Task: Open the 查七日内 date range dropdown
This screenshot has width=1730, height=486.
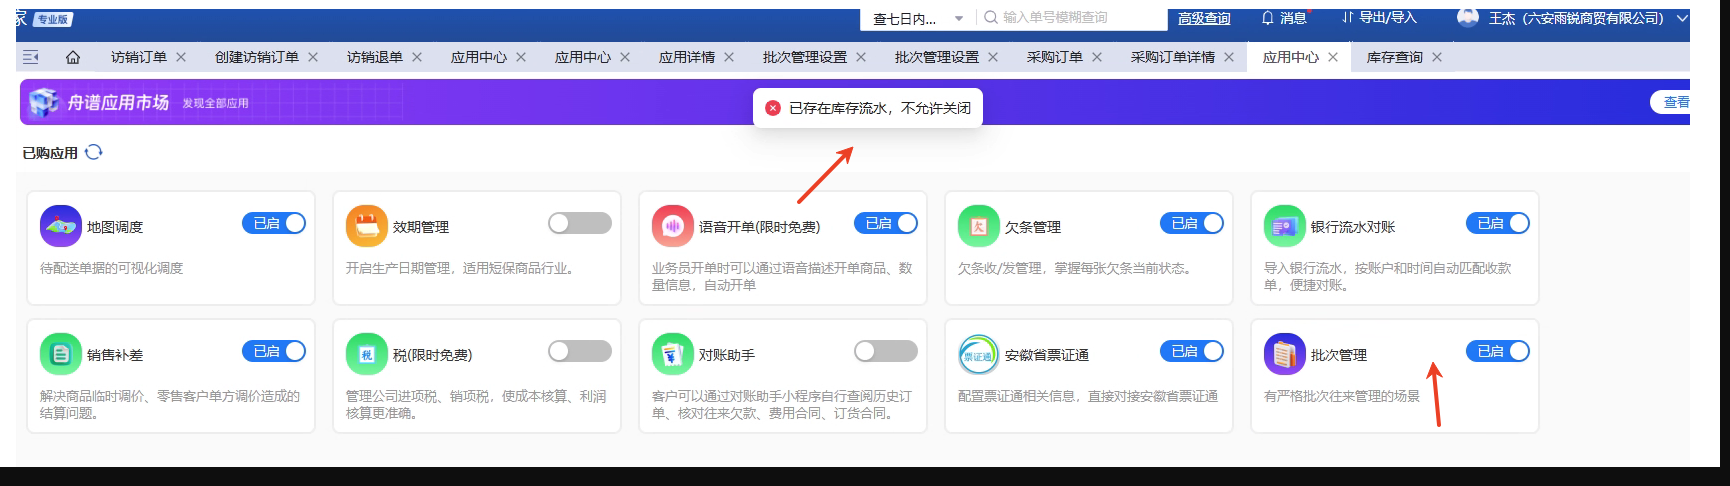Action: coord(916,18)
